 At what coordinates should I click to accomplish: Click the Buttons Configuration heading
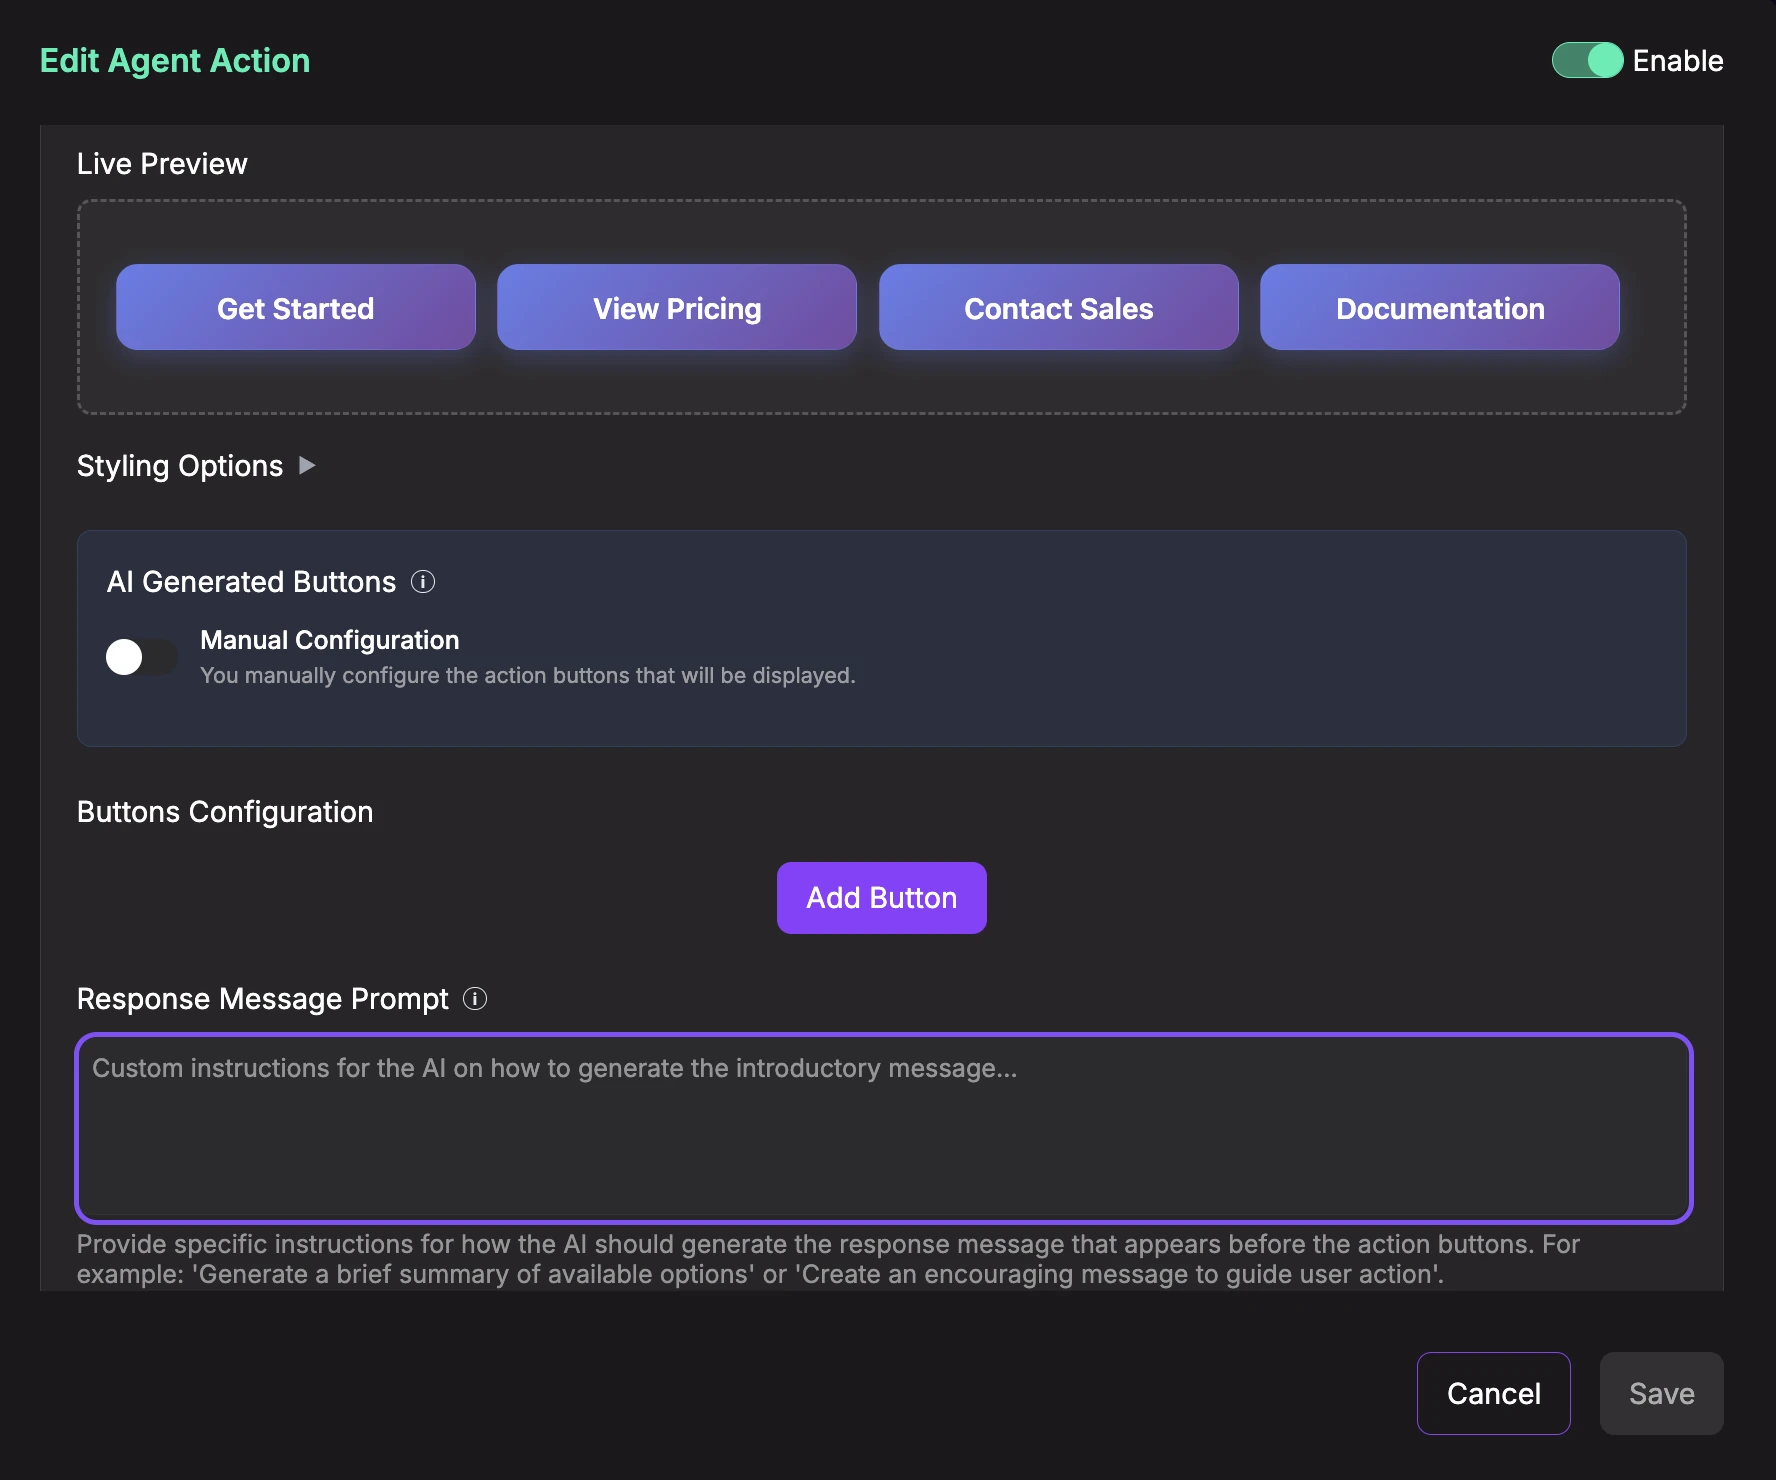click(225, 812)
